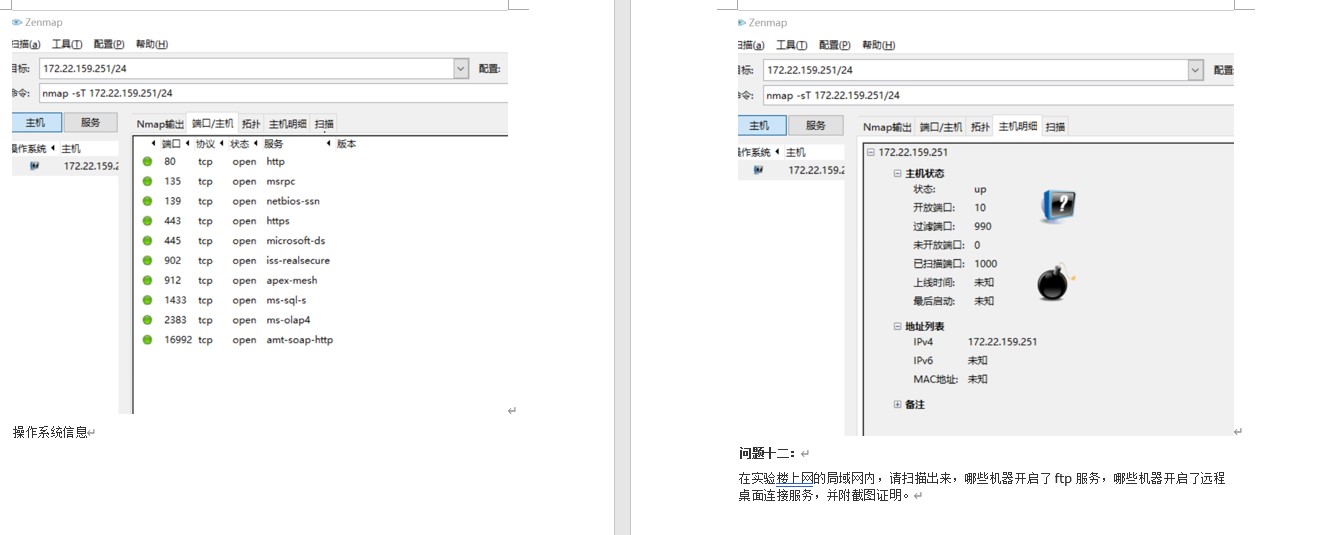This screenshot has height=535, width=1324.
Task: Click the 问题十二 heading in document
Action: tap(767, 453)
